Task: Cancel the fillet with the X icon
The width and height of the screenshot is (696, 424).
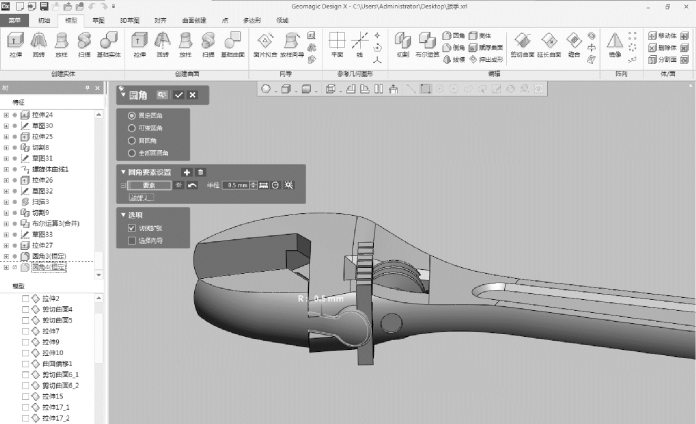Action: 191,94
